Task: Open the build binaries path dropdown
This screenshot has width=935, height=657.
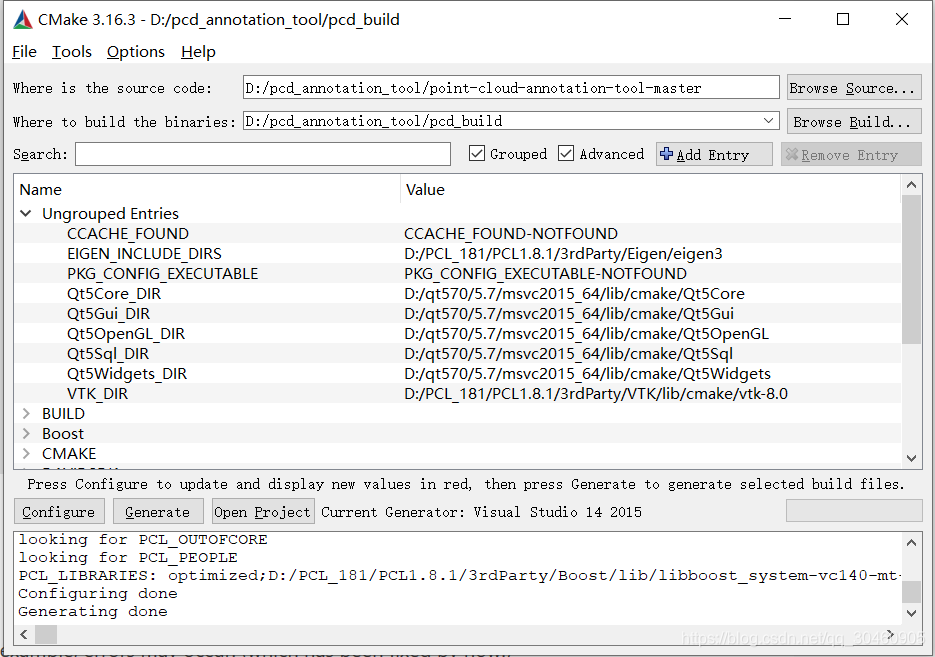Action: (x=769, y=121)
